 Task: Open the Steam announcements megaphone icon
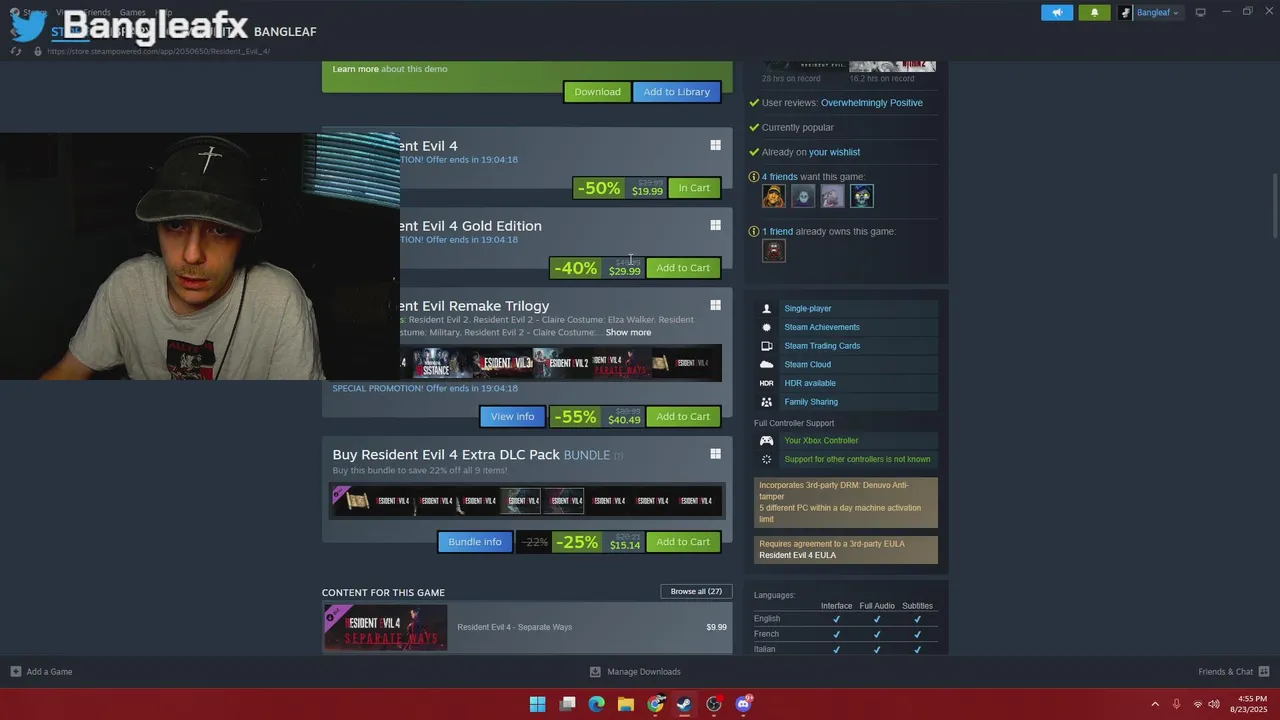(1056, 12)
